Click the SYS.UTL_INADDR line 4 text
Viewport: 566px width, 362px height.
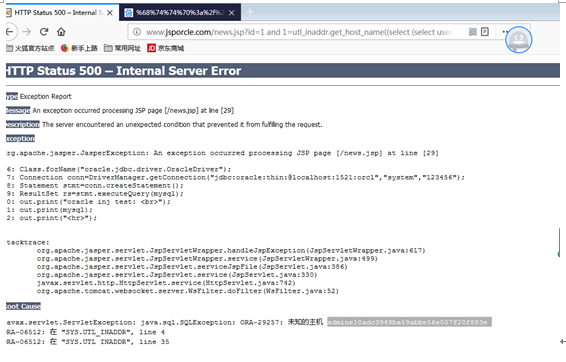[x=86, y=332]
